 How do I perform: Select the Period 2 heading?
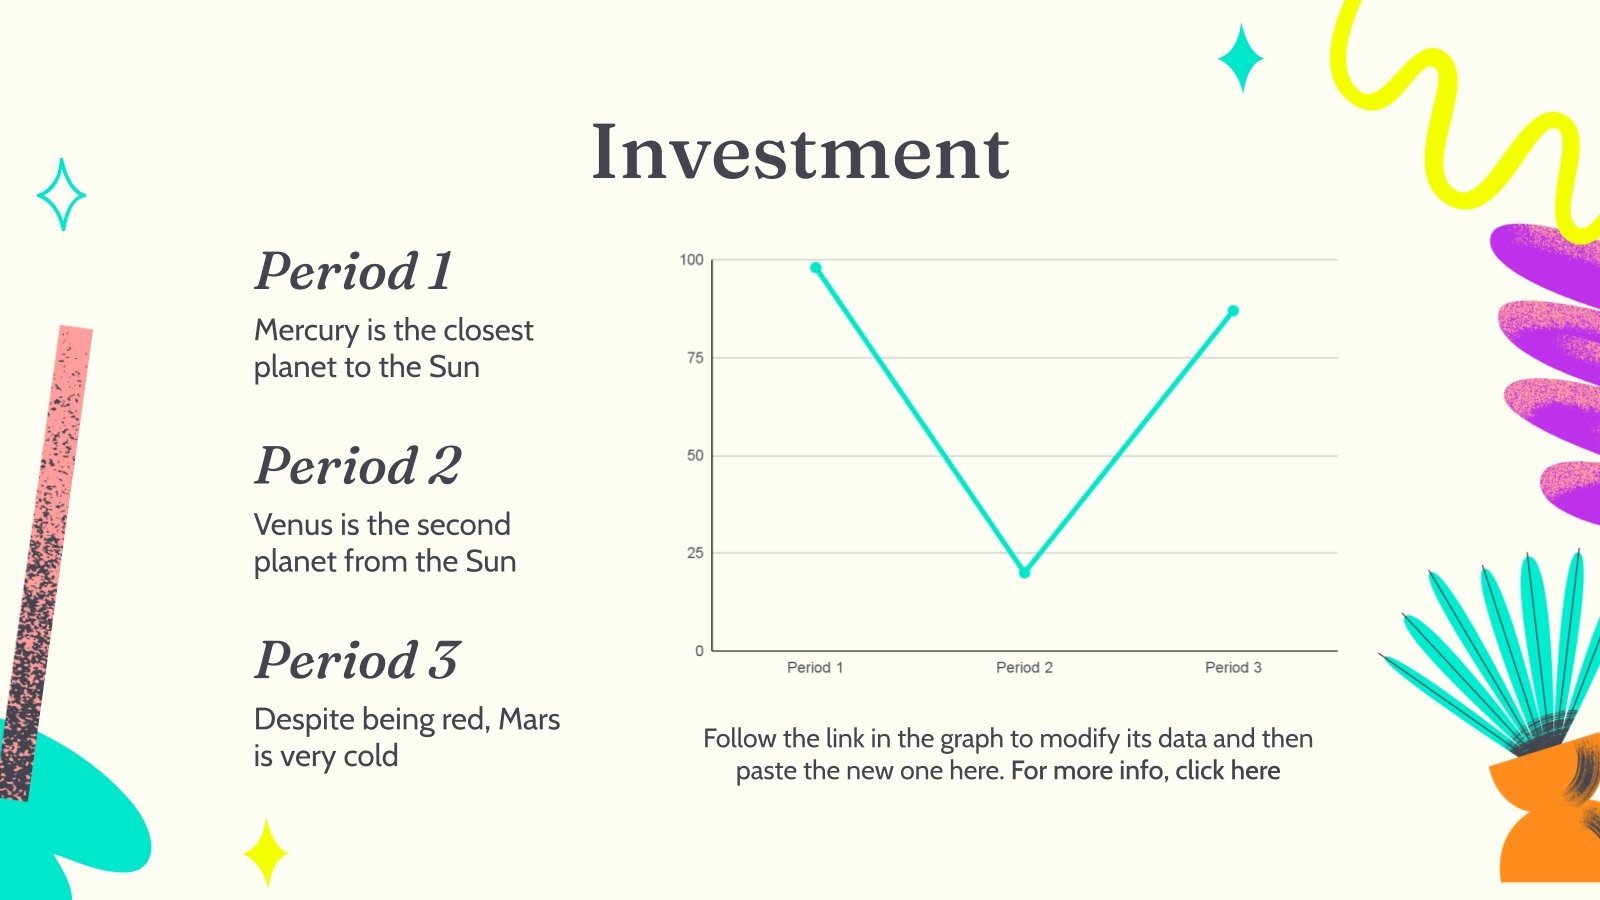click(358, 465)
